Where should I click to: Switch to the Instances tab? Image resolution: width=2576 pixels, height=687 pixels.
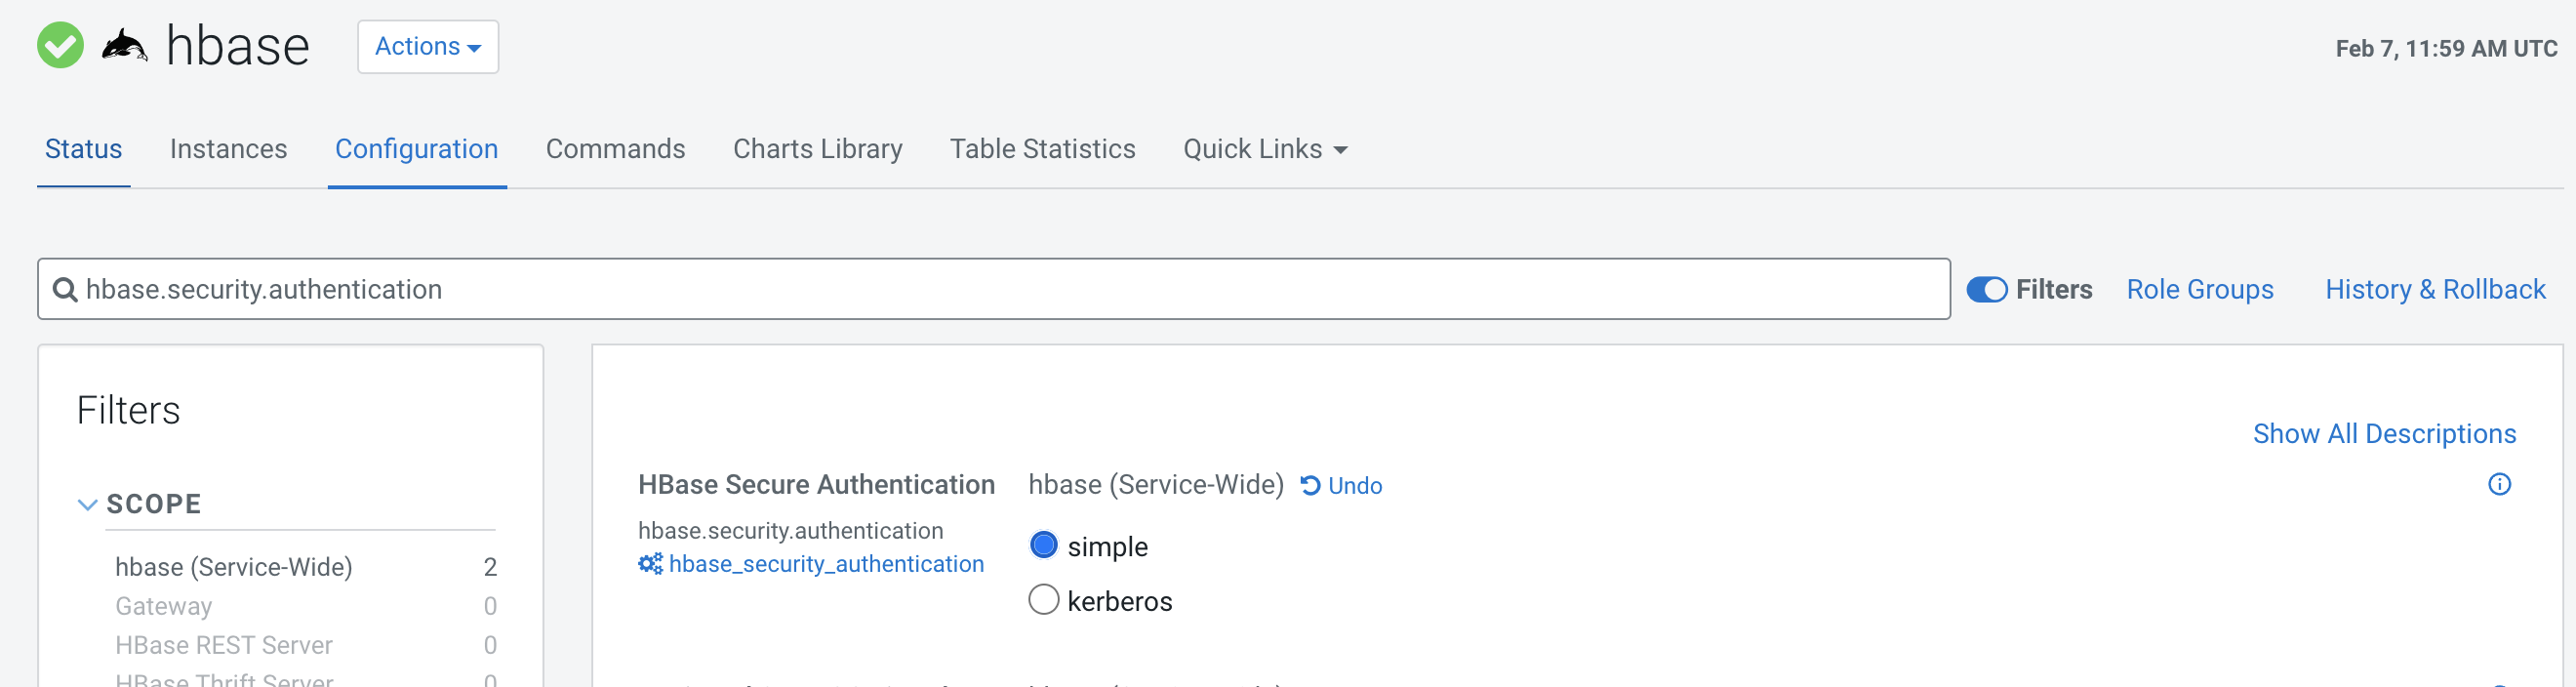pos(228,149)
